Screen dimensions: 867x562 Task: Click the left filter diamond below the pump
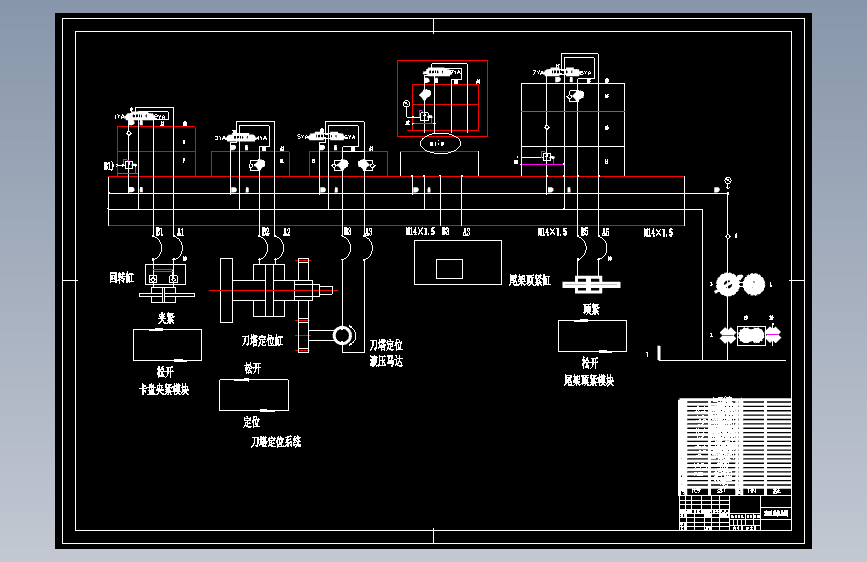(x=727, y=335)
